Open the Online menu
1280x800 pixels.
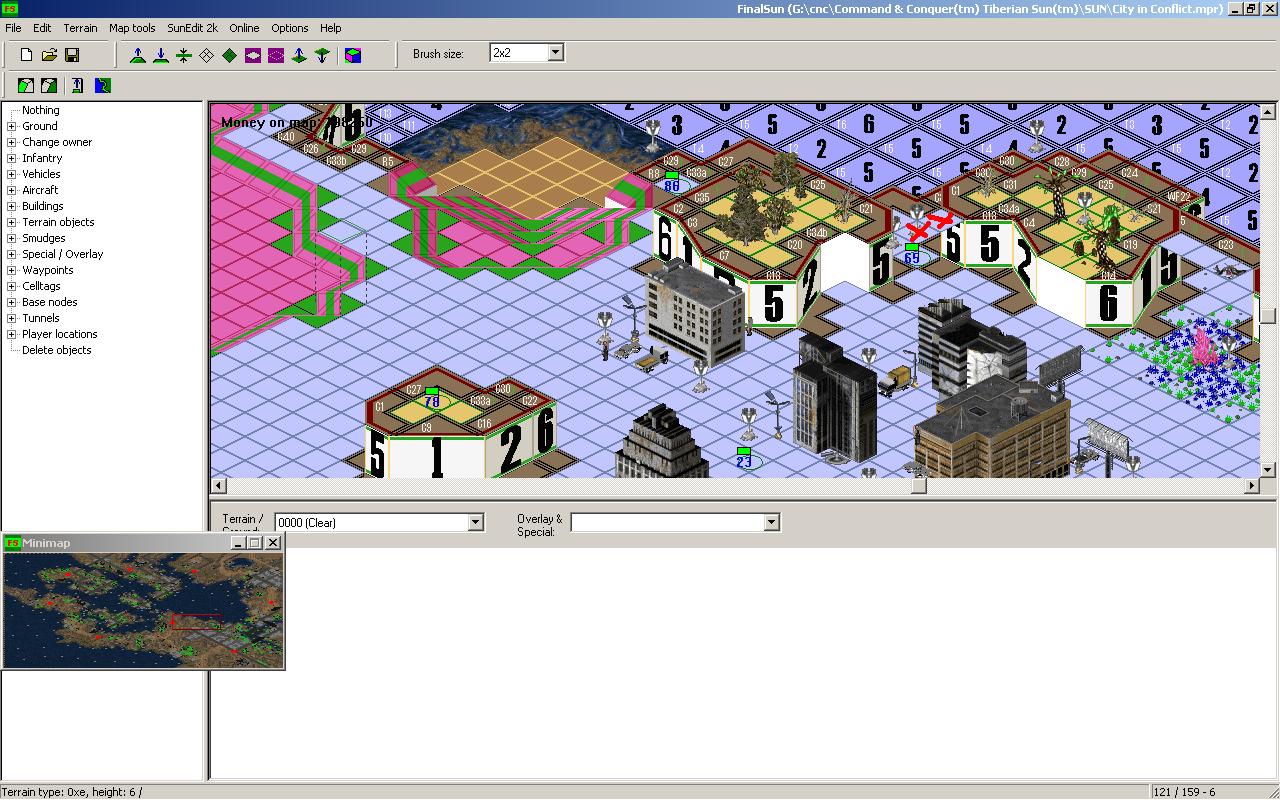pos(244,28)
